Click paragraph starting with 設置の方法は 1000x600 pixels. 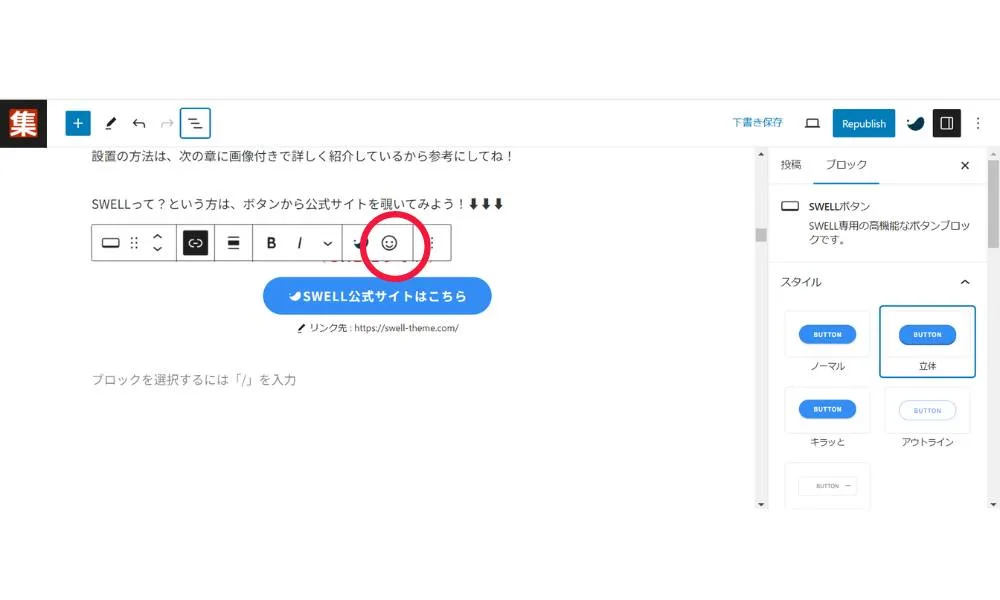click(x=303, y=156)
